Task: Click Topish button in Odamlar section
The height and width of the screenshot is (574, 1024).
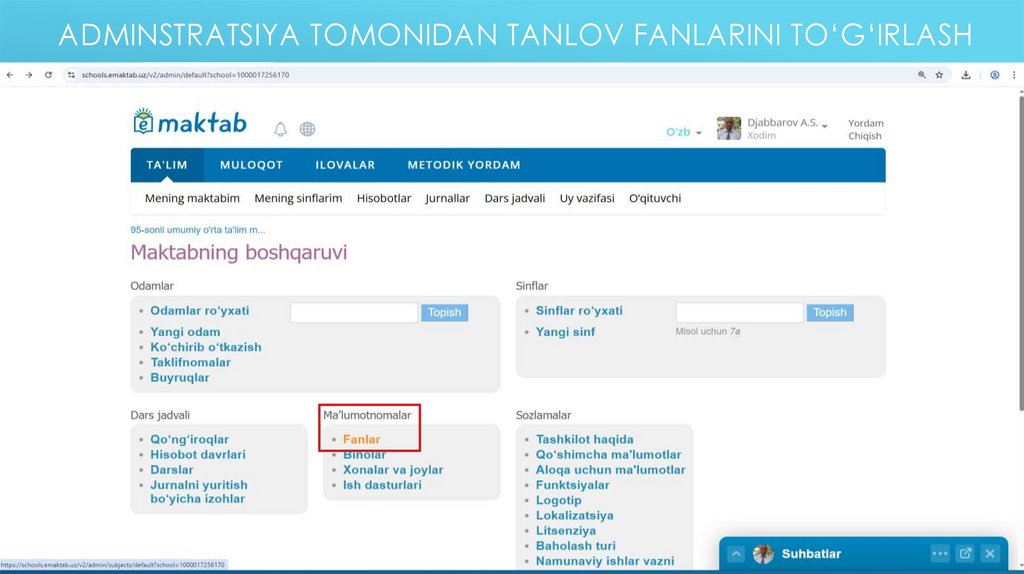Action: tap(444, 312)
